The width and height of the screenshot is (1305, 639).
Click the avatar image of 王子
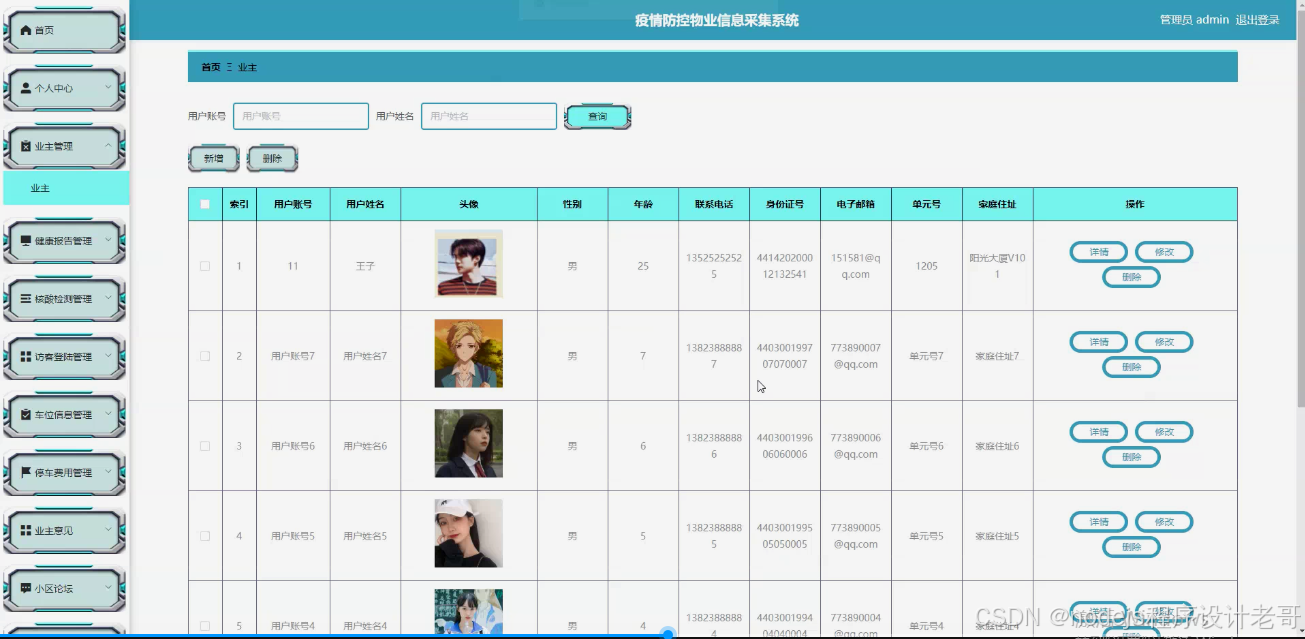[469, 264]
